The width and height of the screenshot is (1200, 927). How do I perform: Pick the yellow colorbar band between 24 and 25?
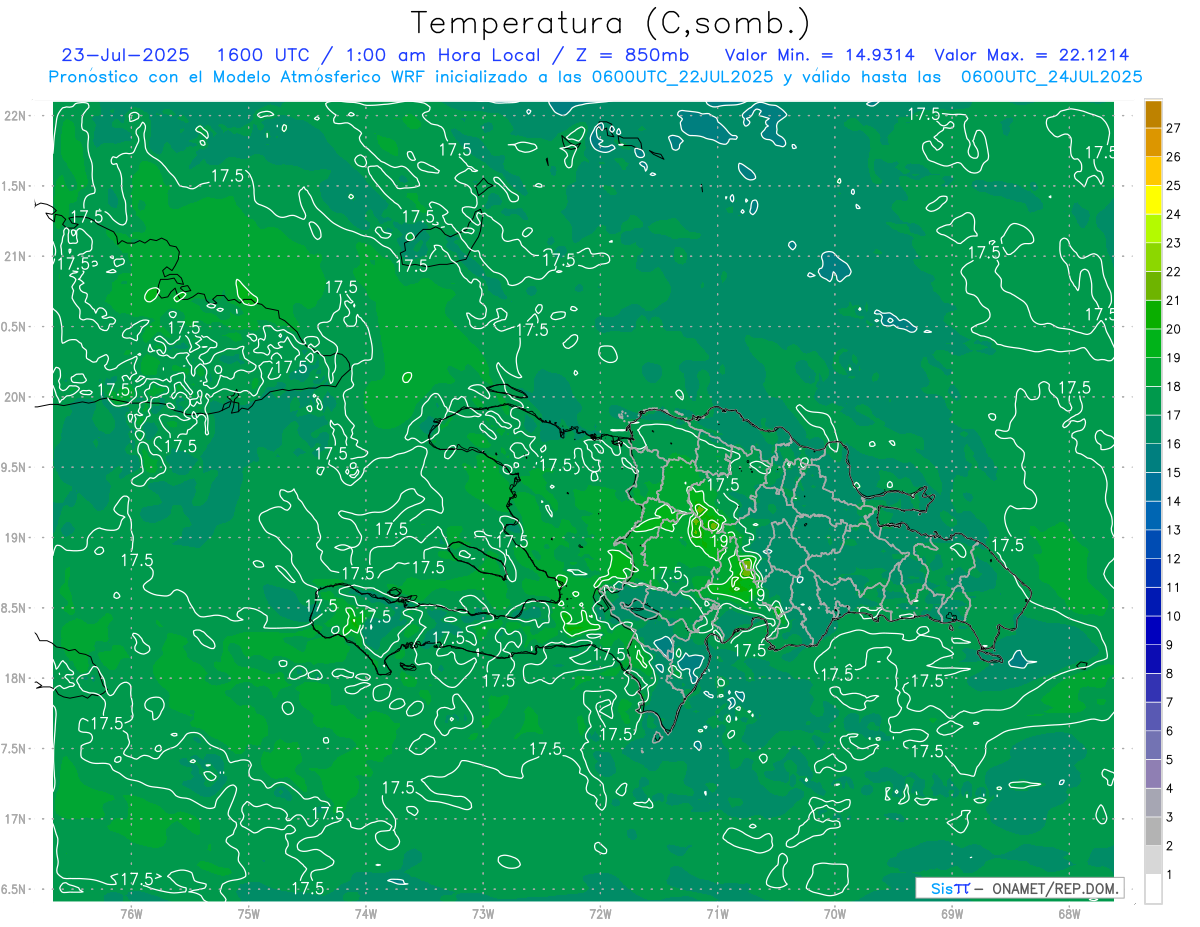coord(1153,199)
